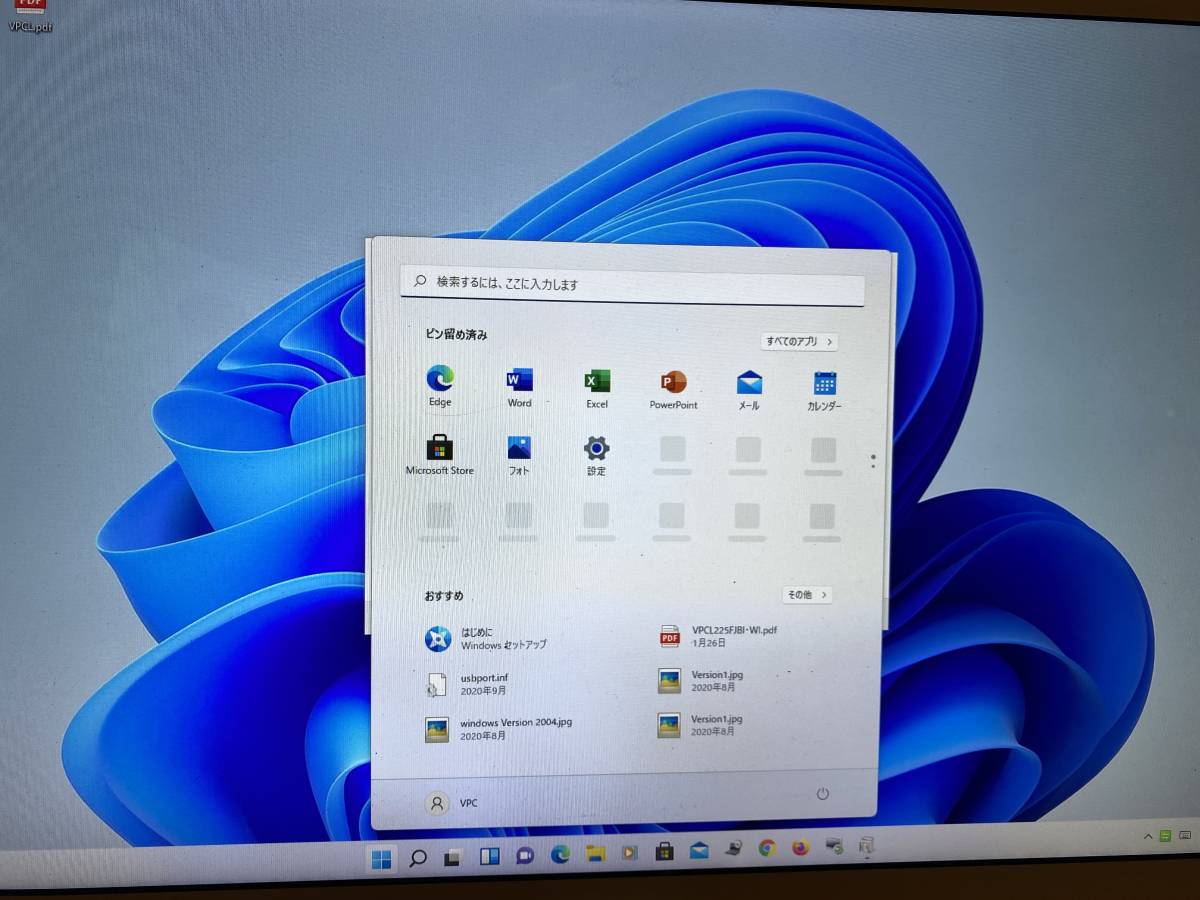The height and width of the screenshot is (900, 1200).
Task: Open Version1.jpg next to usbport.inf
Action: (x=702, y=680)
